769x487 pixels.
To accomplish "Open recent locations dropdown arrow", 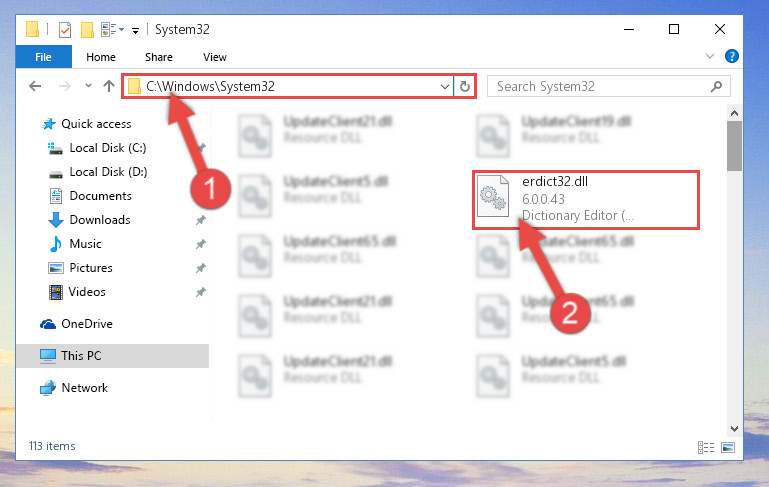I will point(88,86).
